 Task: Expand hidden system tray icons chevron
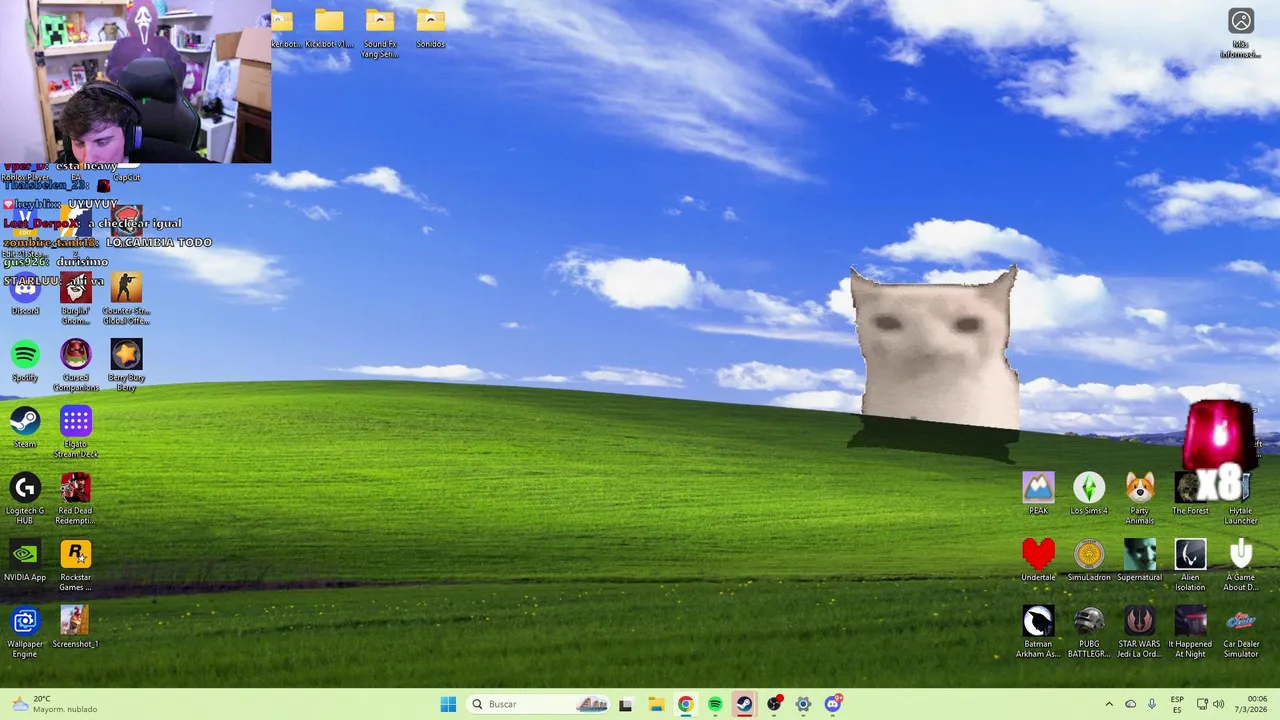(1108, 704)
